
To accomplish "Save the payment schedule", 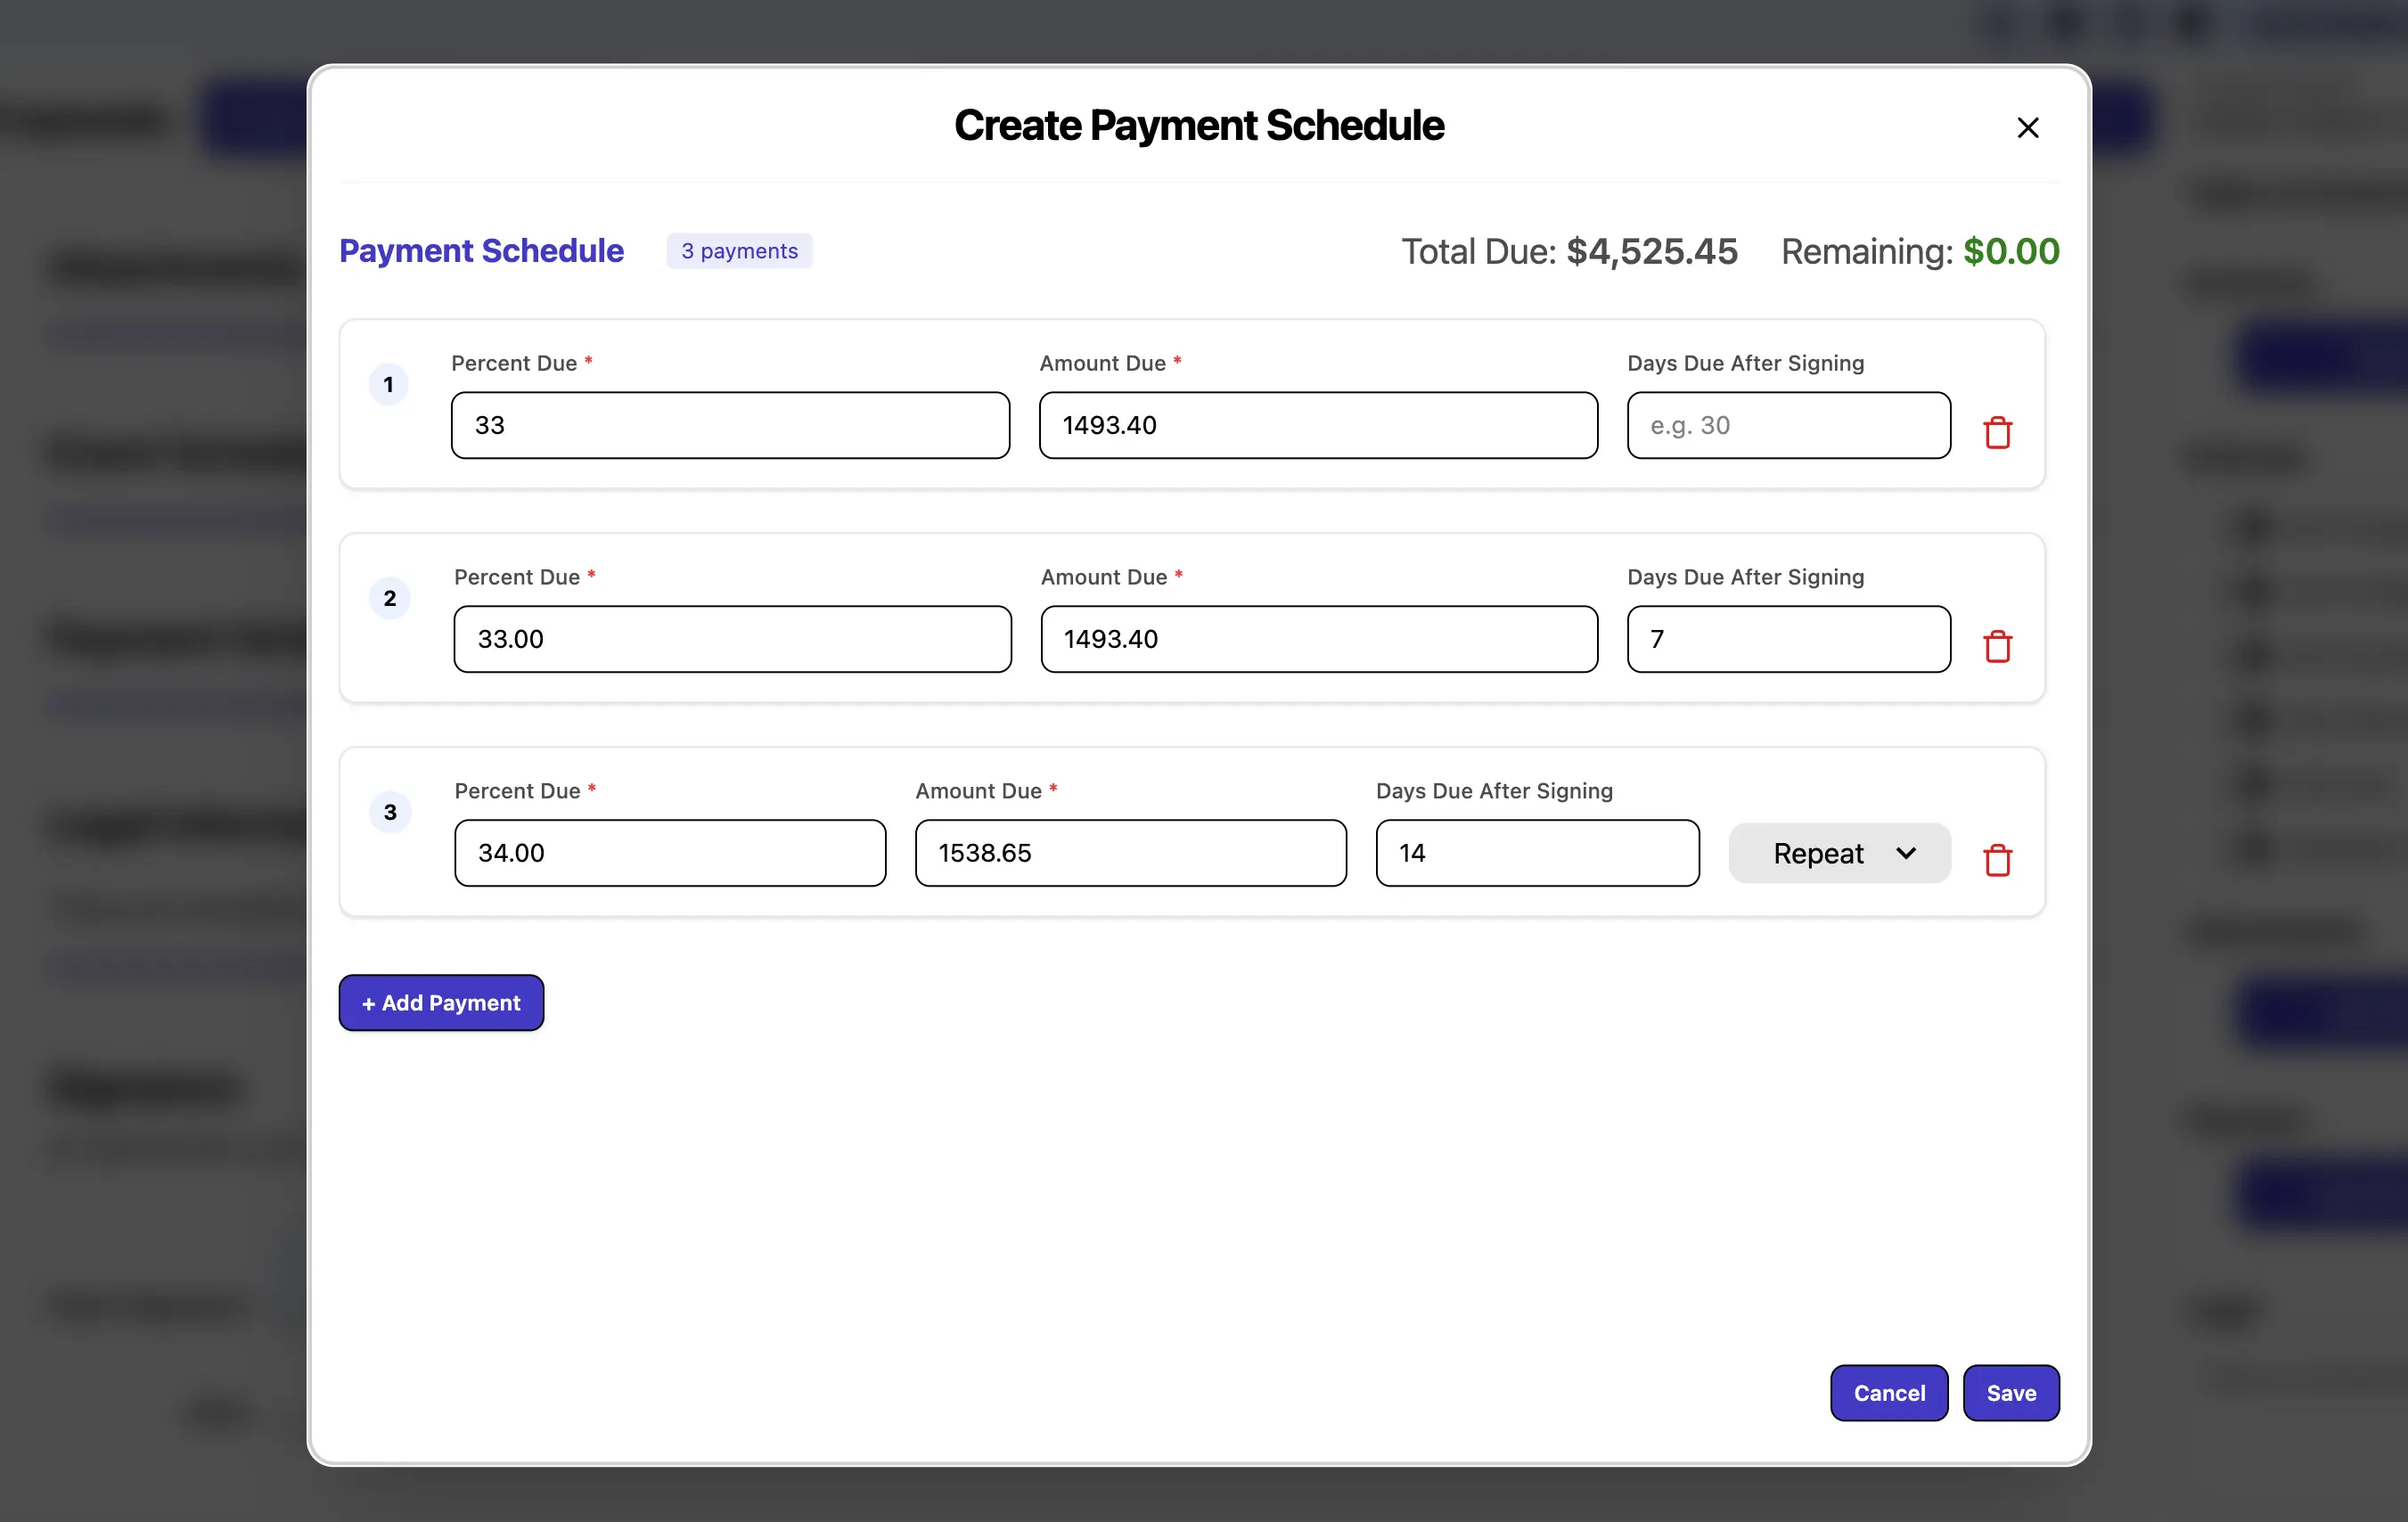I will [x=2011, y=1393].
